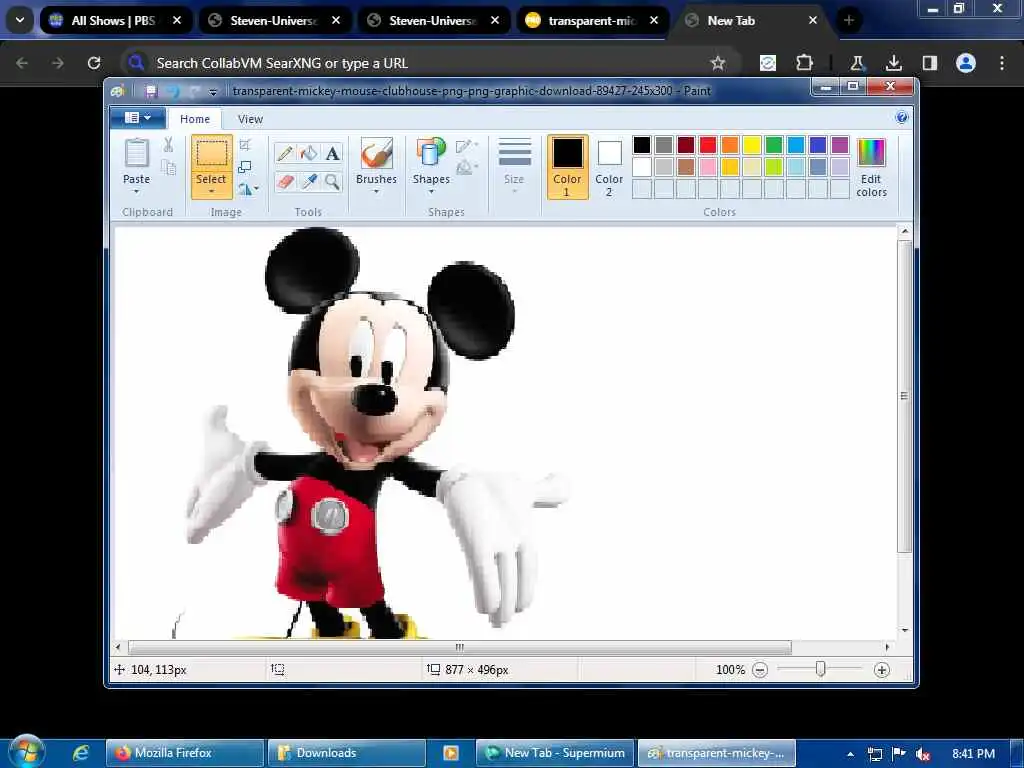Image resolution: width=1024 pixels, height=768 pixels.
Task: Click the Cut scissors icon
Action: click(168, 144)
